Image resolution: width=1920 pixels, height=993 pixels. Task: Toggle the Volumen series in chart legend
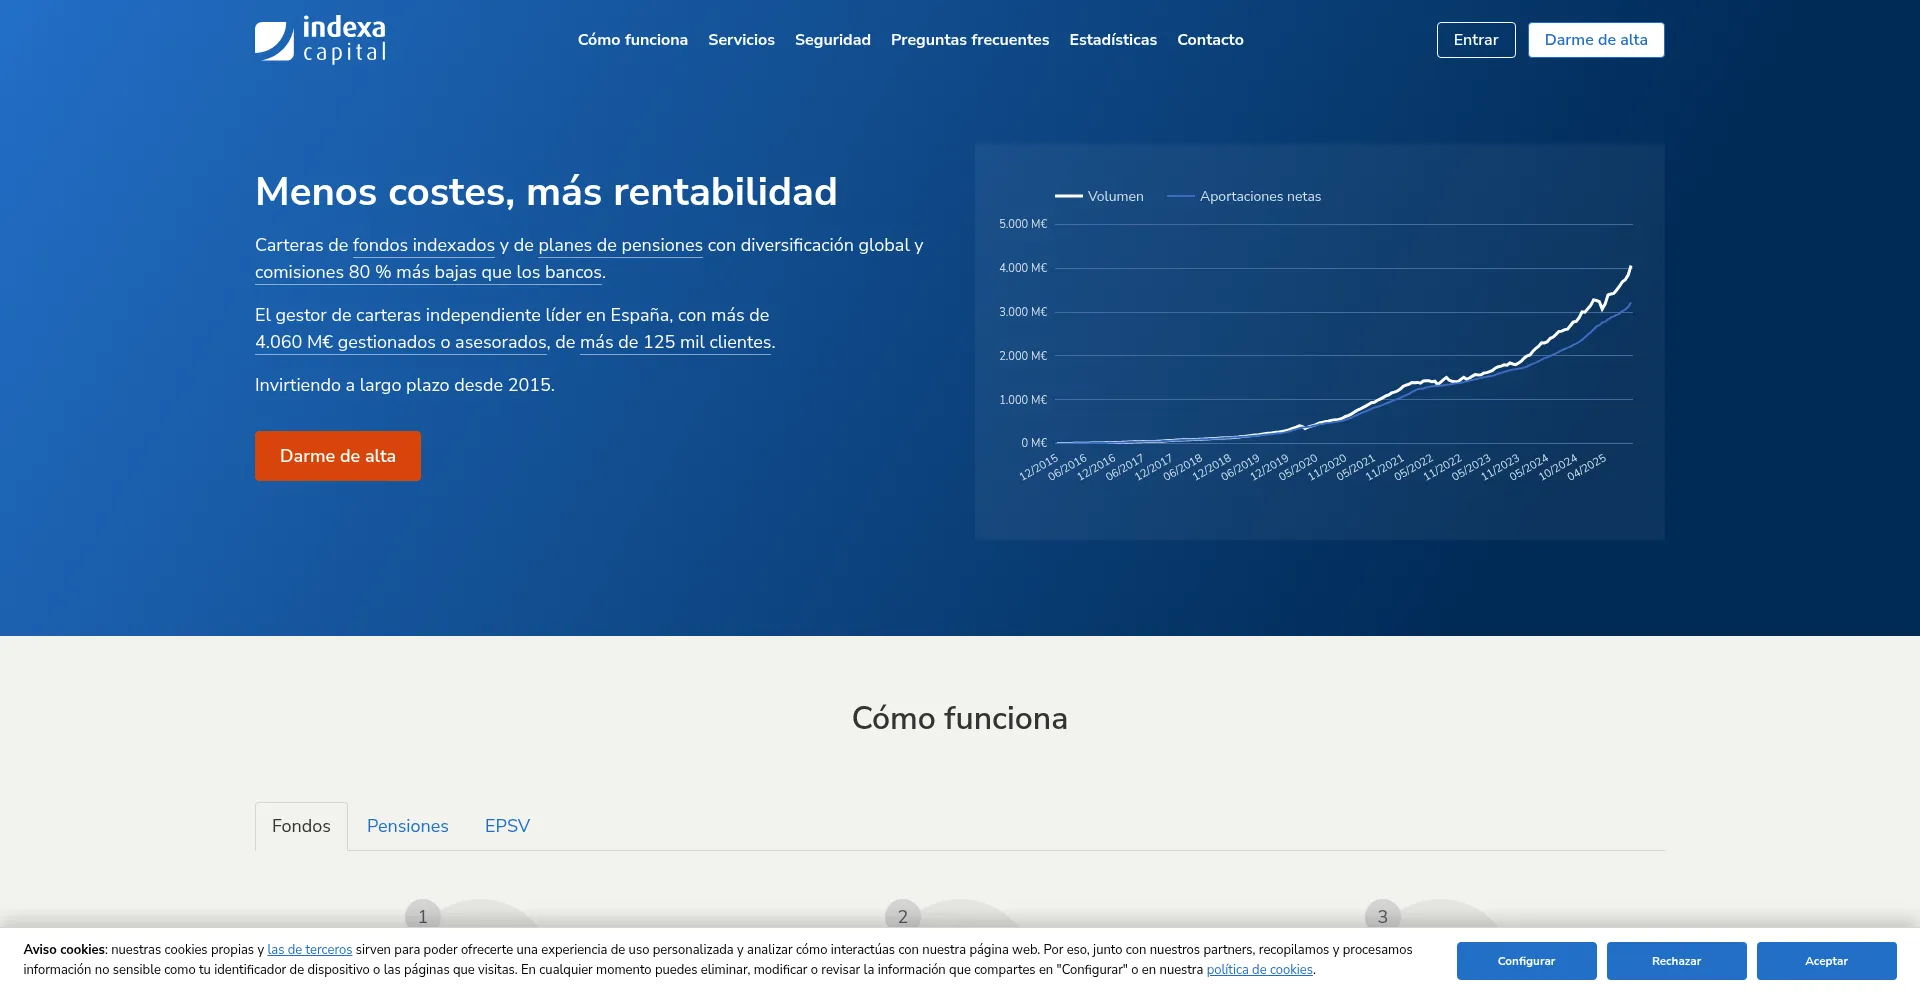[1099, 197]
